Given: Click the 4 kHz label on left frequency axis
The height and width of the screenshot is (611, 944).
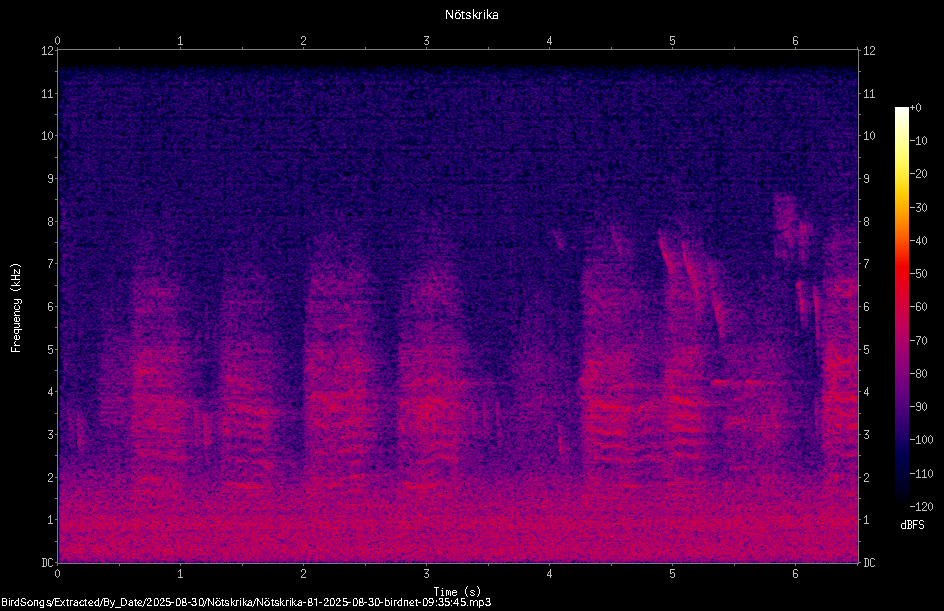Looking at the screenshot, I should [x=51, y=392].
